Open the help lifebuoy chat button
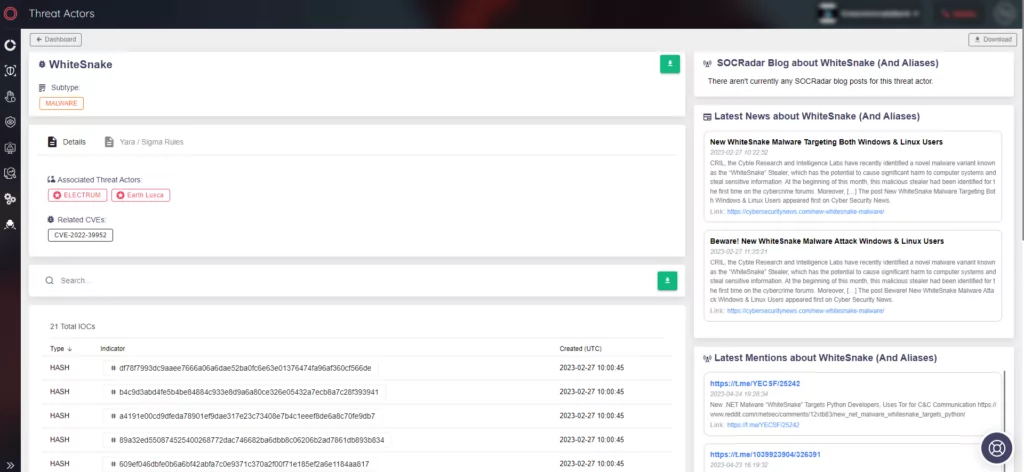The image size is (1024, 472). click(x=997, y=448)
